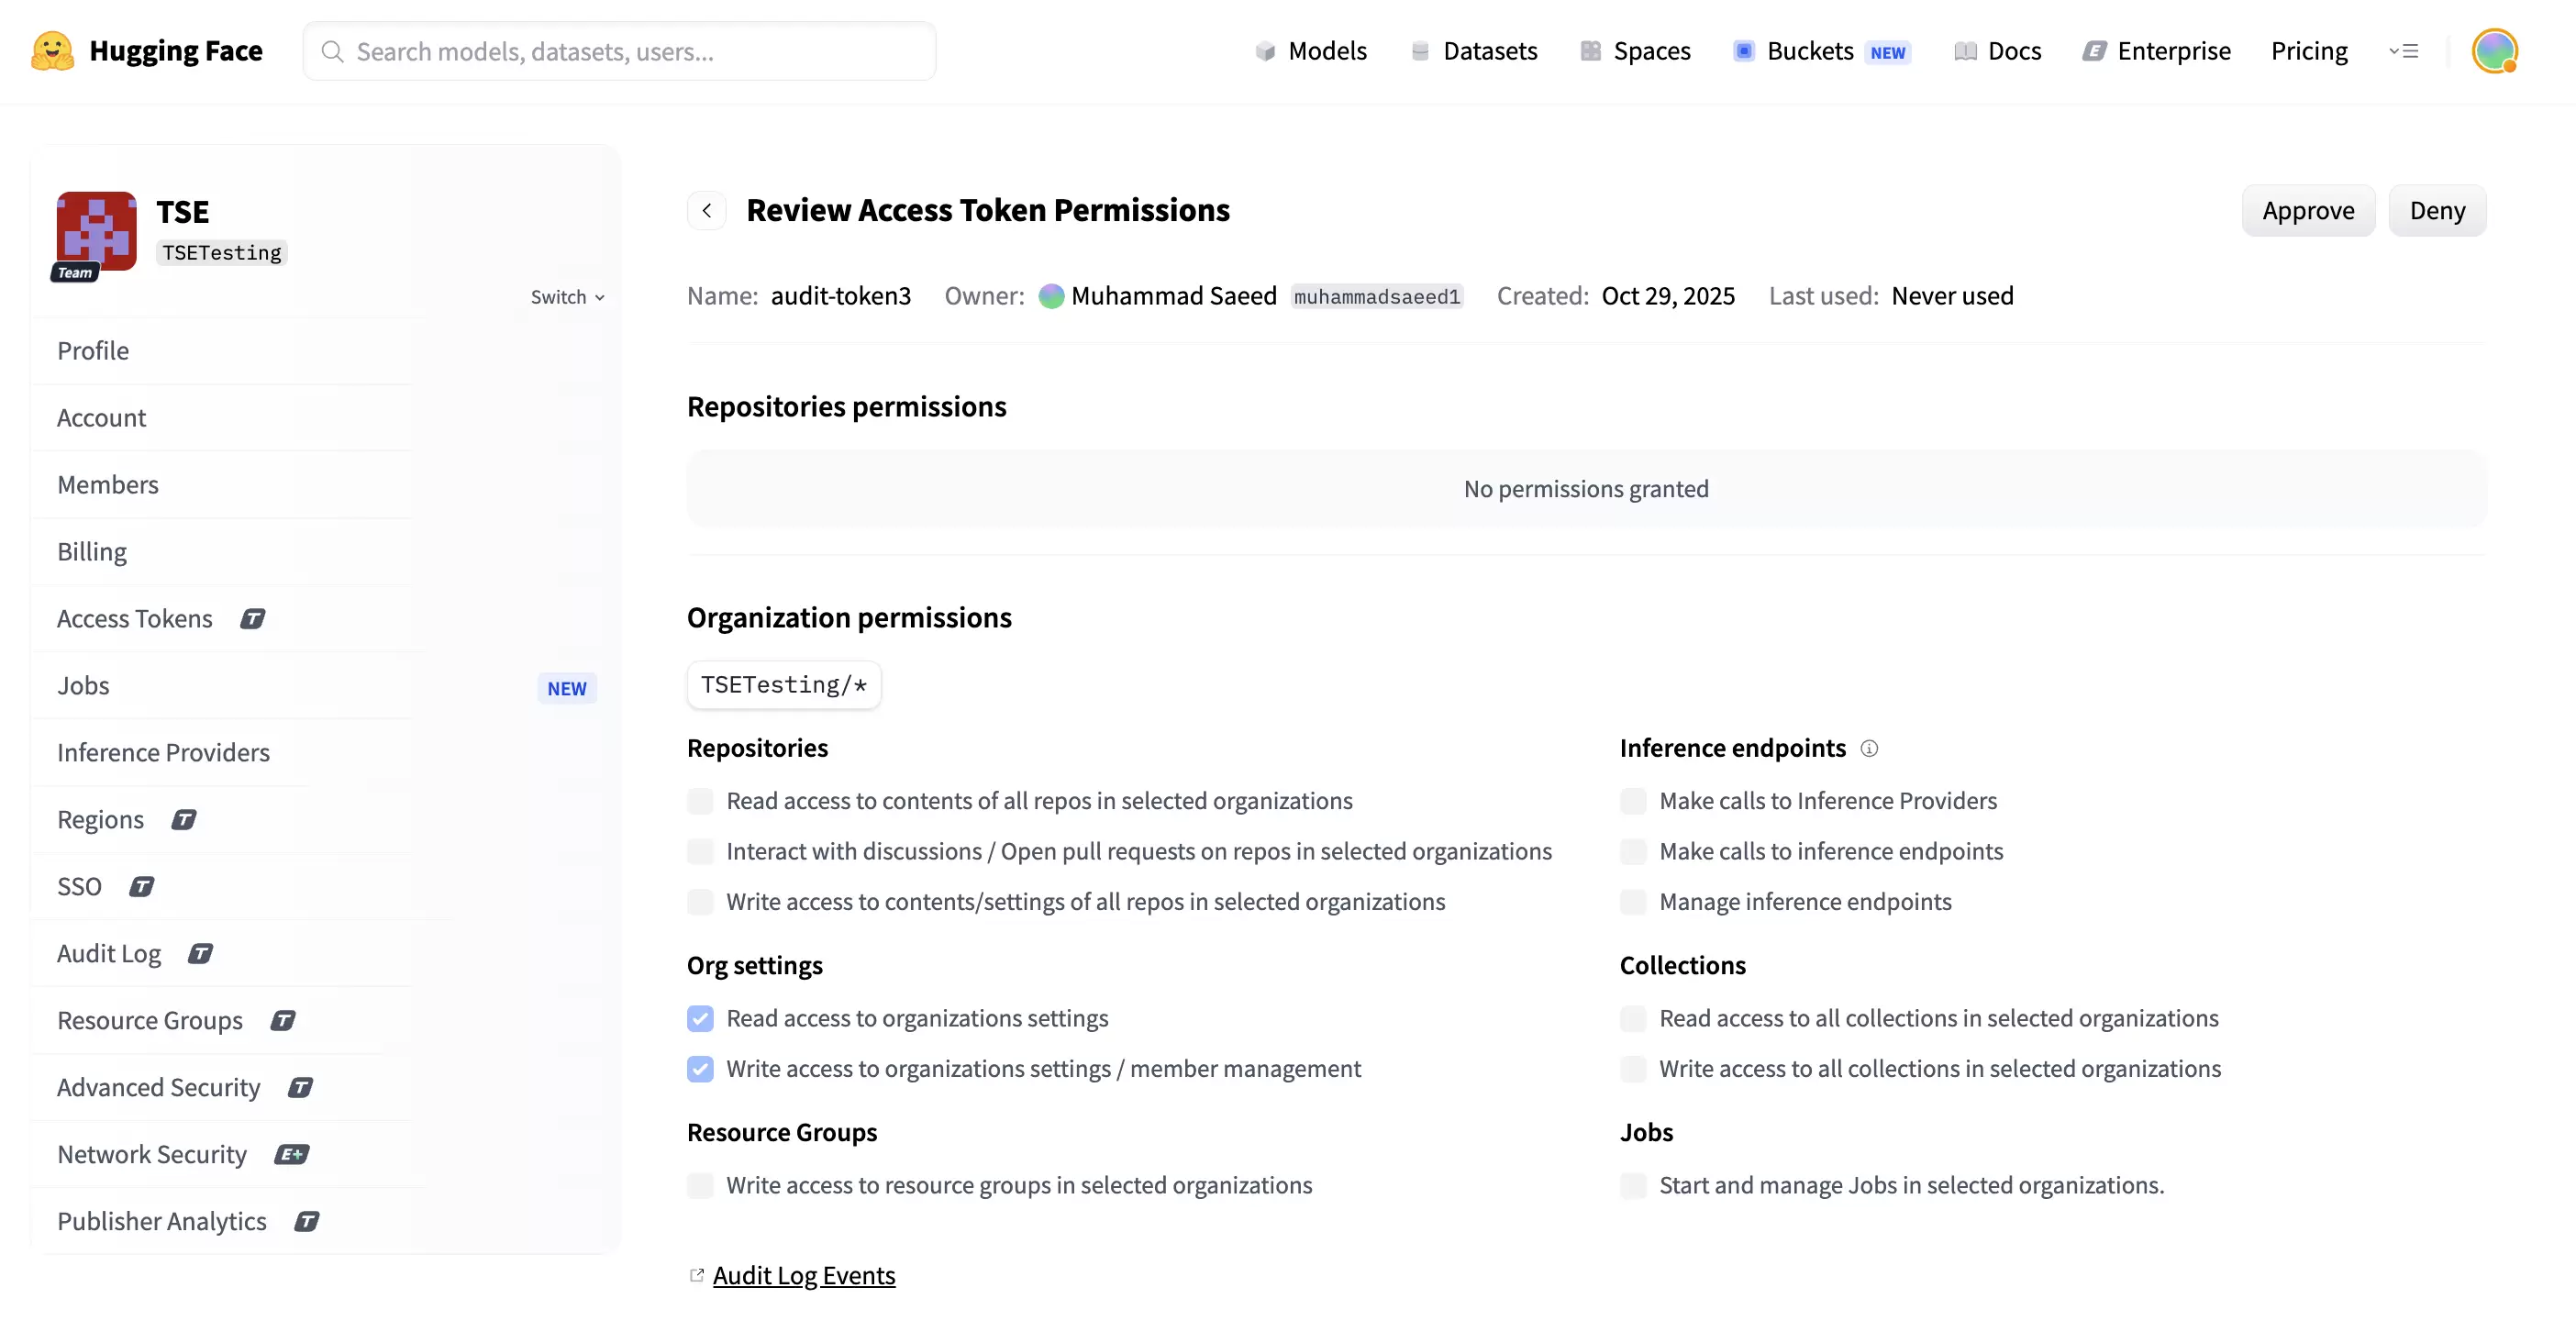The width and height of the screenshot is (2576, 1343).
Task: Click Muhammad Saeed's owner avatar
Action: point(1051,296)
